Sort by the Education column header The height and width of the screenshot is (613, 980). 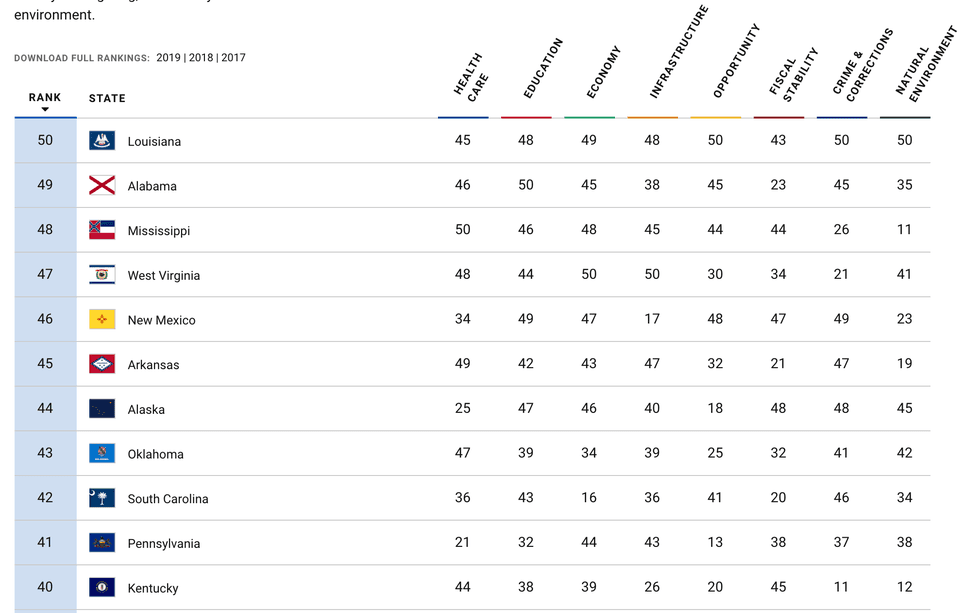(x=543, y=70)
